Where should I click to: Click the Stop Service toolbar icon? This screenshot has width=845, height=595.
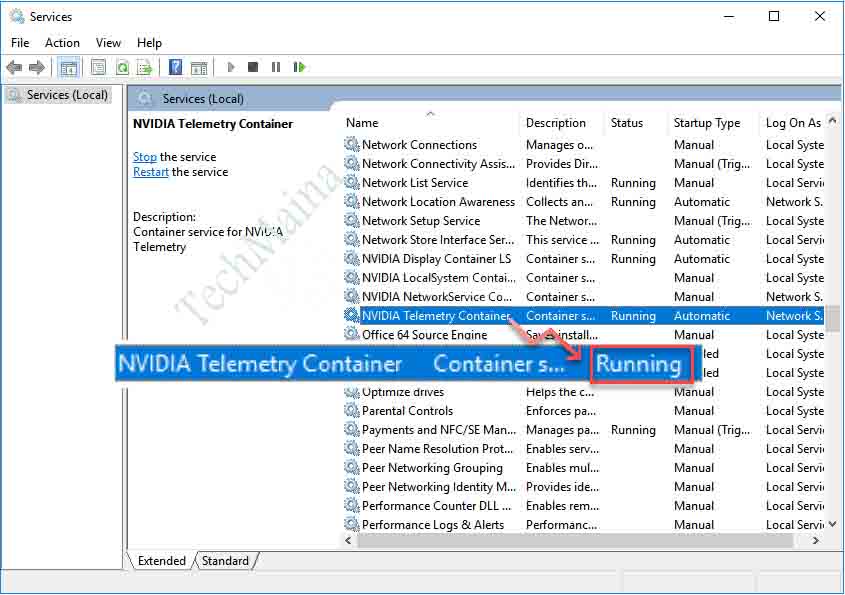pos(253,67)
